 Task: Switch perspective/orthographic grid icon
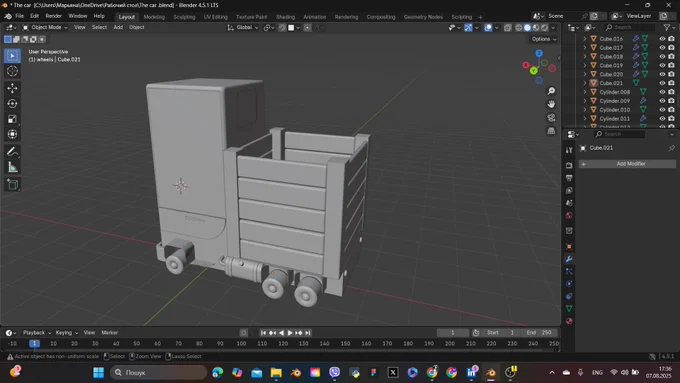click(x=551, y=131)
